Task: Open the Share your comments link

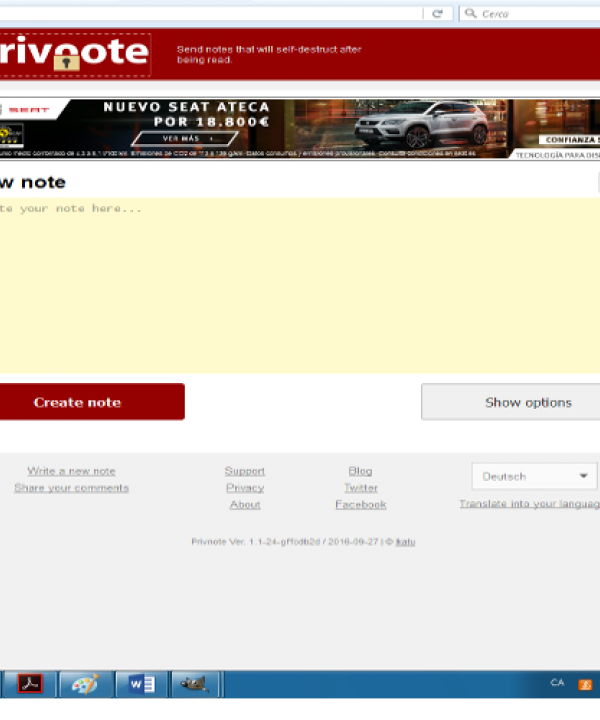Action: tap(71, 488)
